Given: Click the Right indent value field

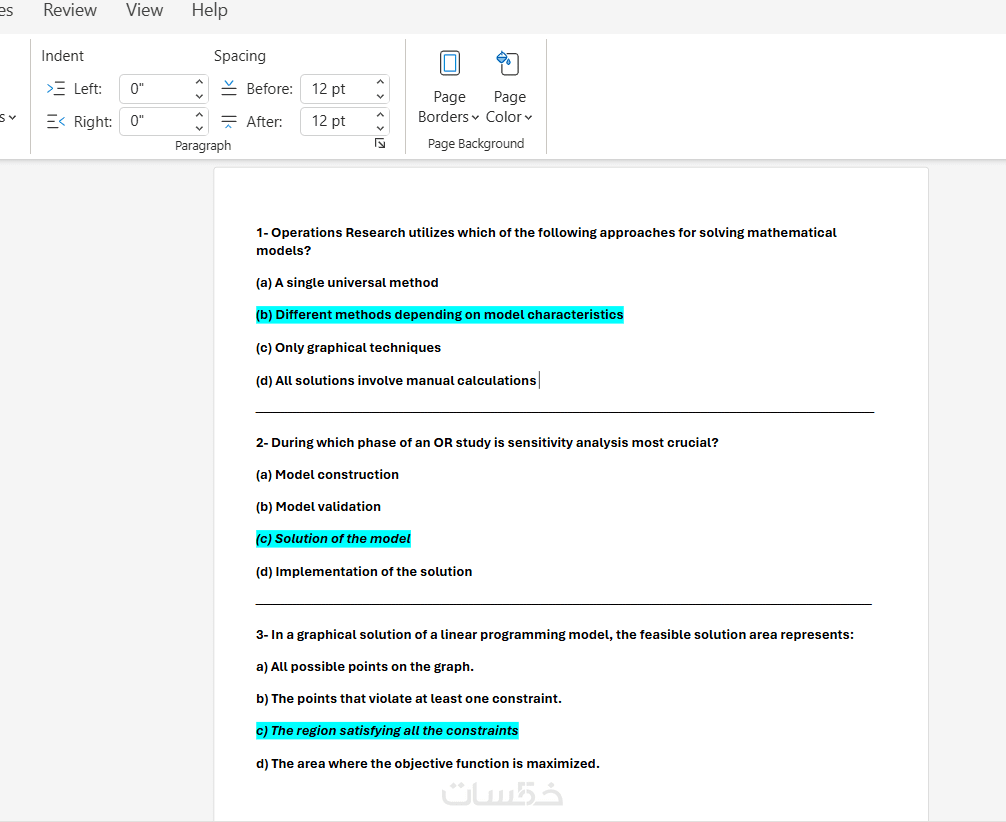Looking at the screenshot, I should click(157, 121).
